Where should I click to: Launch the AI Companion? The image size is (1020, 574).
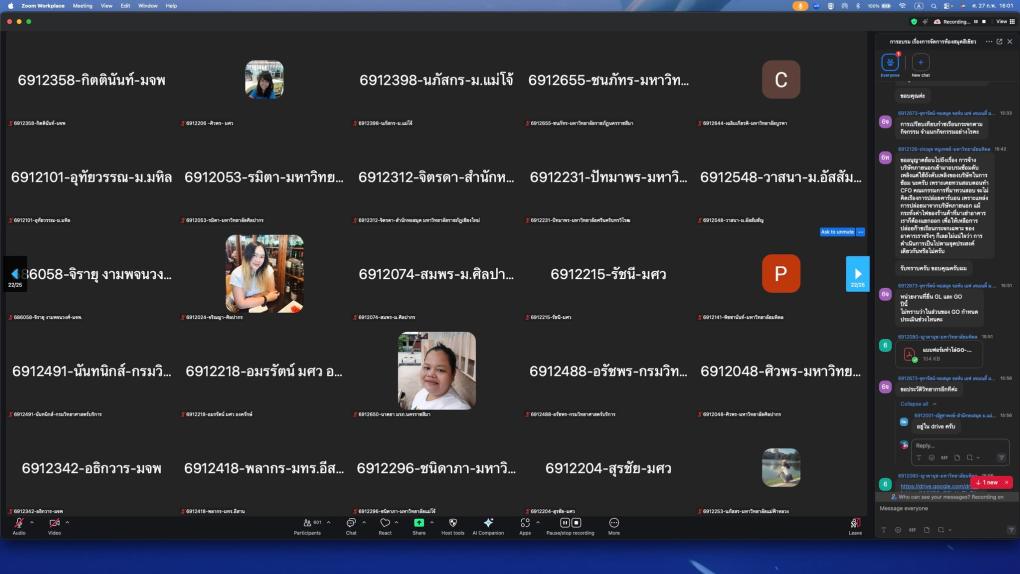click(x=487, y=523)
